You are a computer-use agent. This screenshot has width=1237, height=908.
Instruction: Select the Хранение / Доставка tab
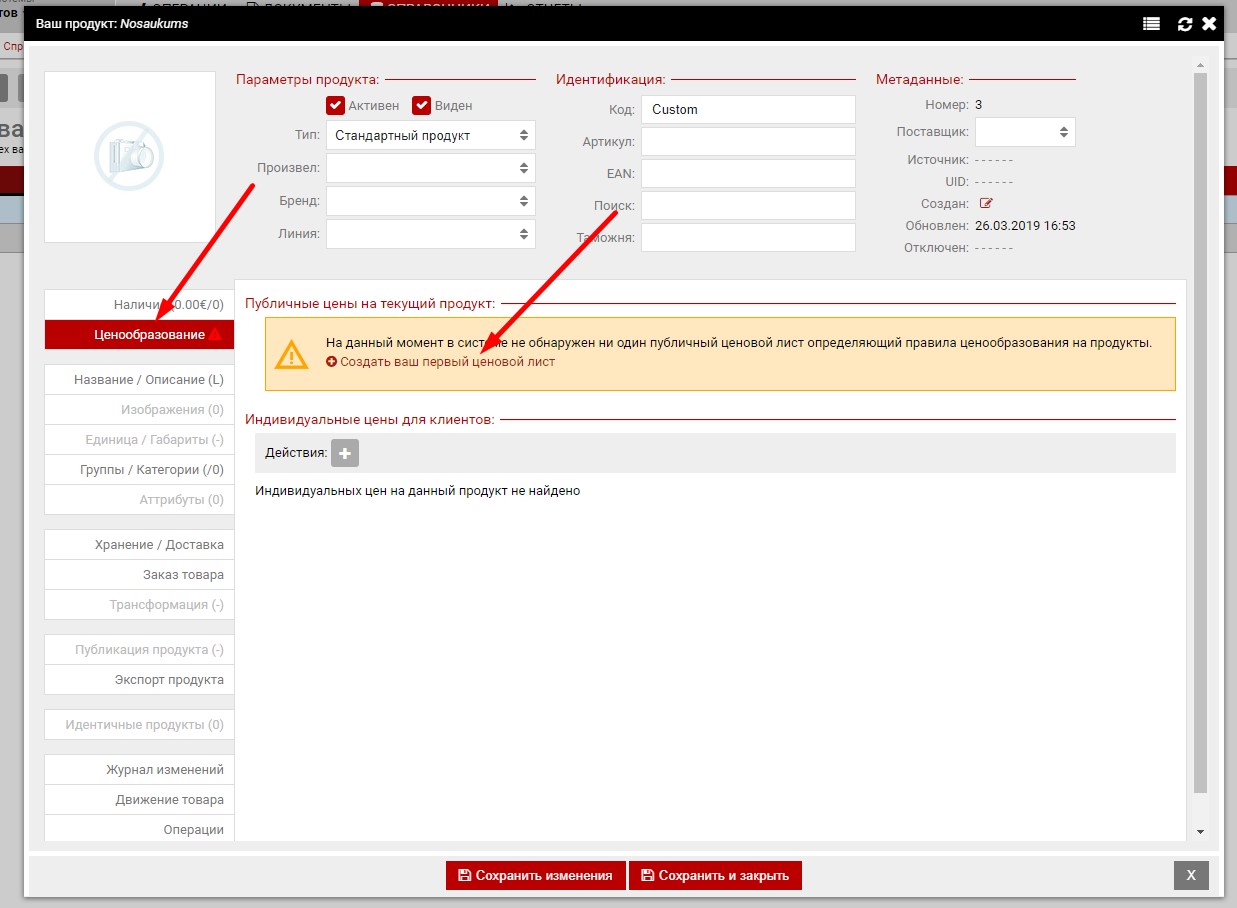(159, 545)
